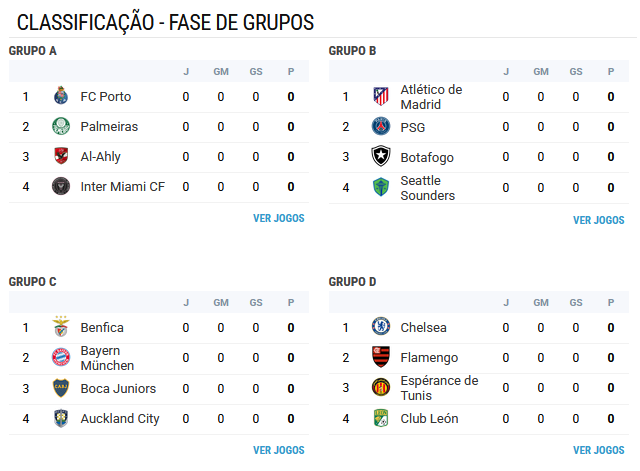Click the Botafogo star crest

(381, 156)
